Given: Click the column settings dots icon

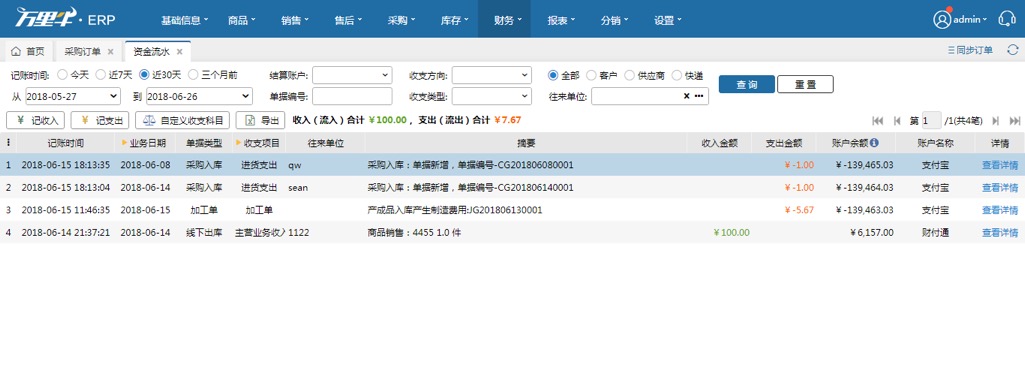Looking at the screenshot, I should pyautogui.click(x=8, y=142).
